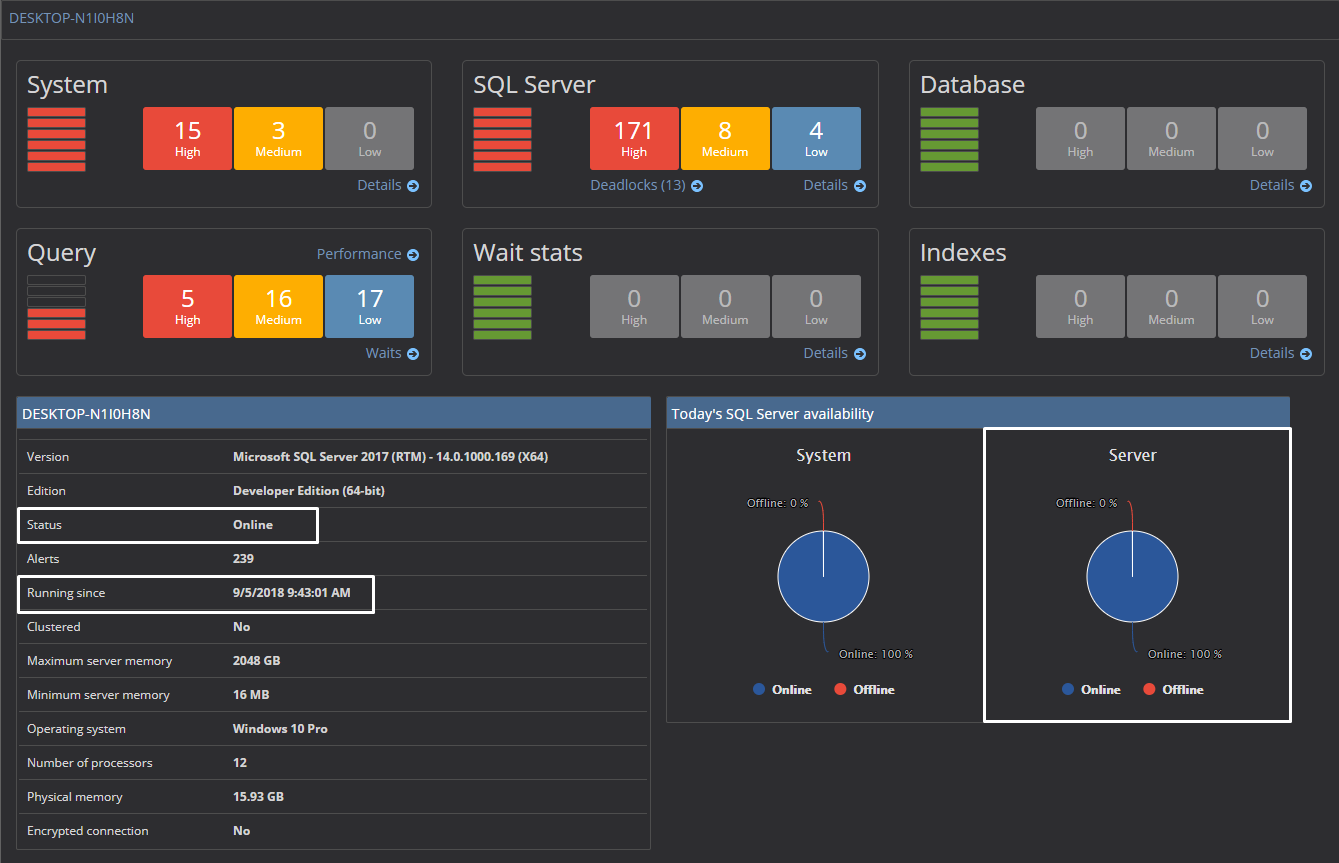Open the Database panel Details link

1281,185
